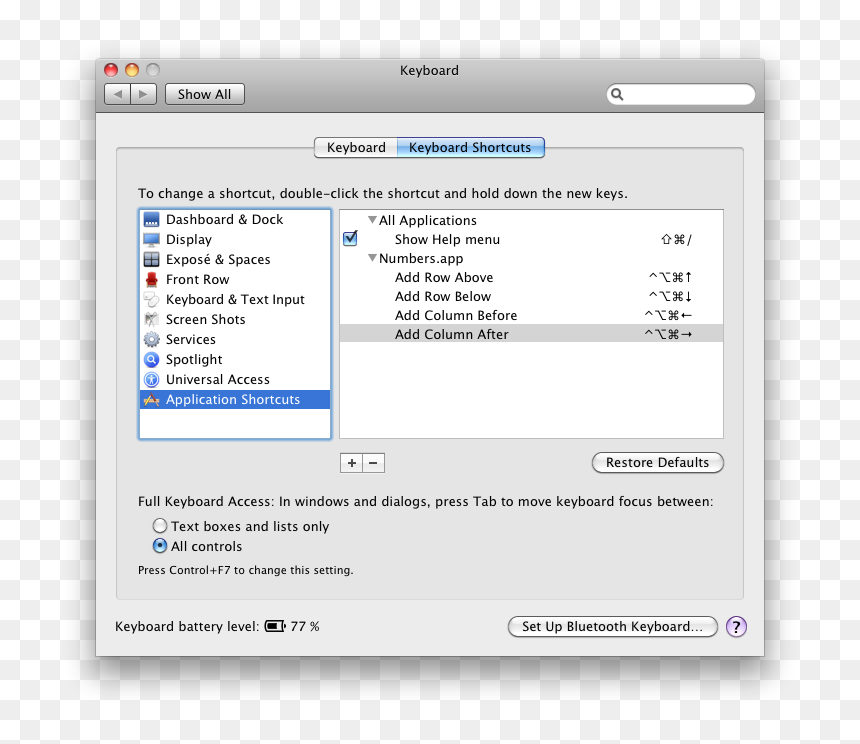
Task: Minimize the window with yellow button
Action: point(132,70)
